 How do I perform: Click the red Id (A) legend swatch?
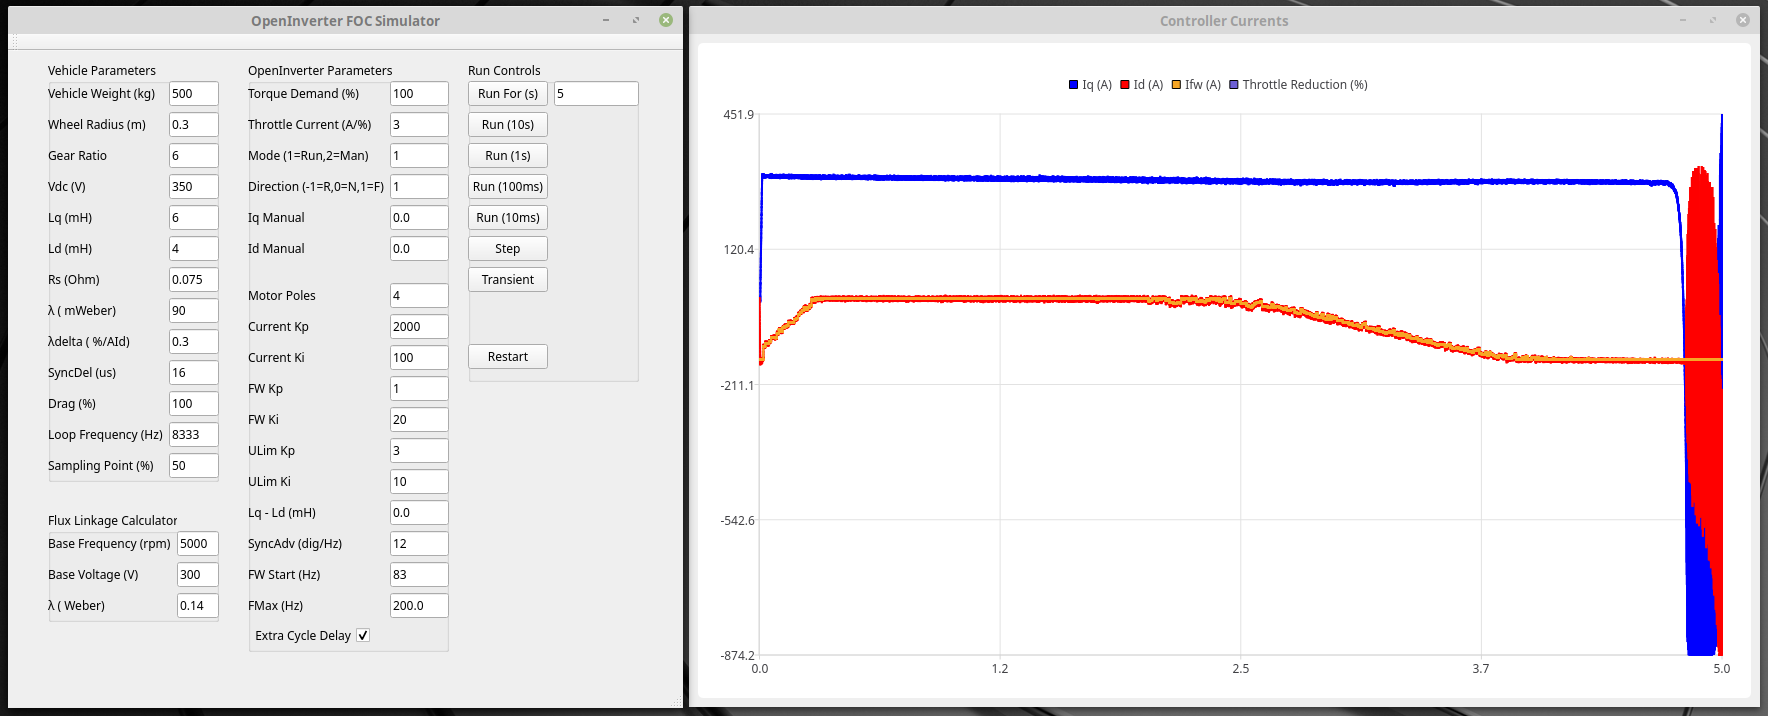click(1125, 85)
